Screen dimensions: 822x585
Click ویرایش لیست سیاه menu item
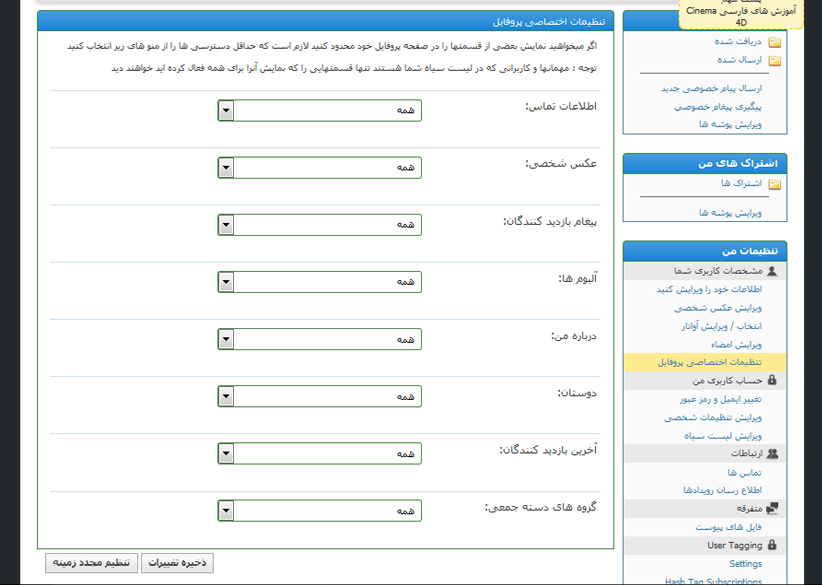723,436
